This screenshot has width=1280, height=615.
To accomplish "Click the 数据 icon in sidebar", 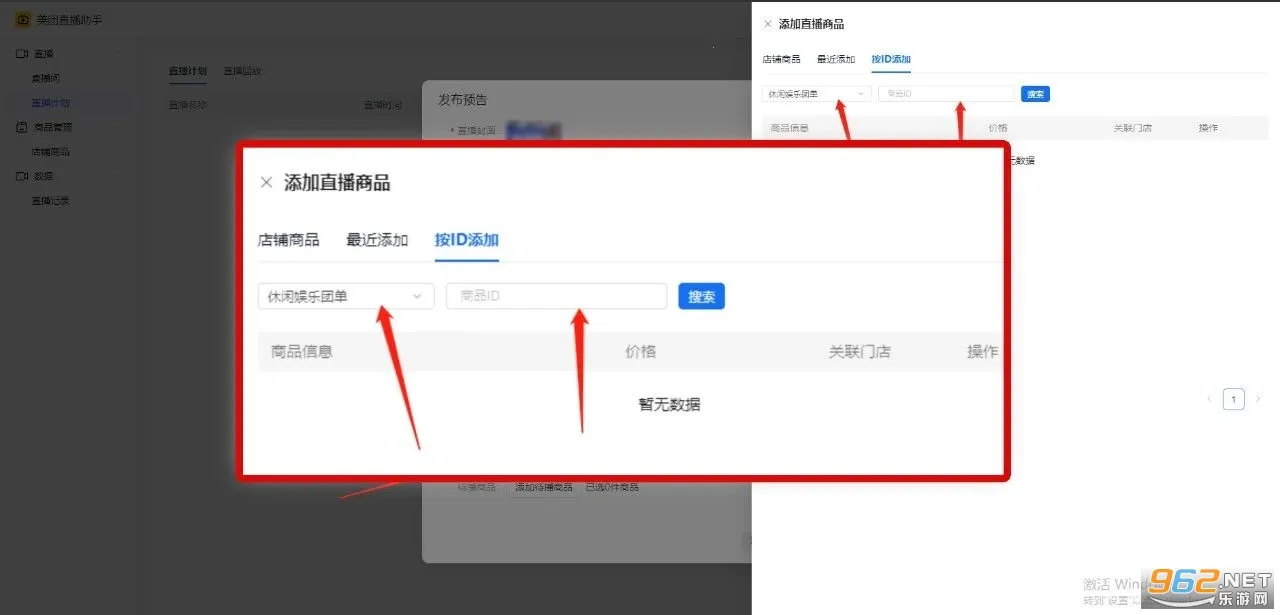I will tap(22, 176).
